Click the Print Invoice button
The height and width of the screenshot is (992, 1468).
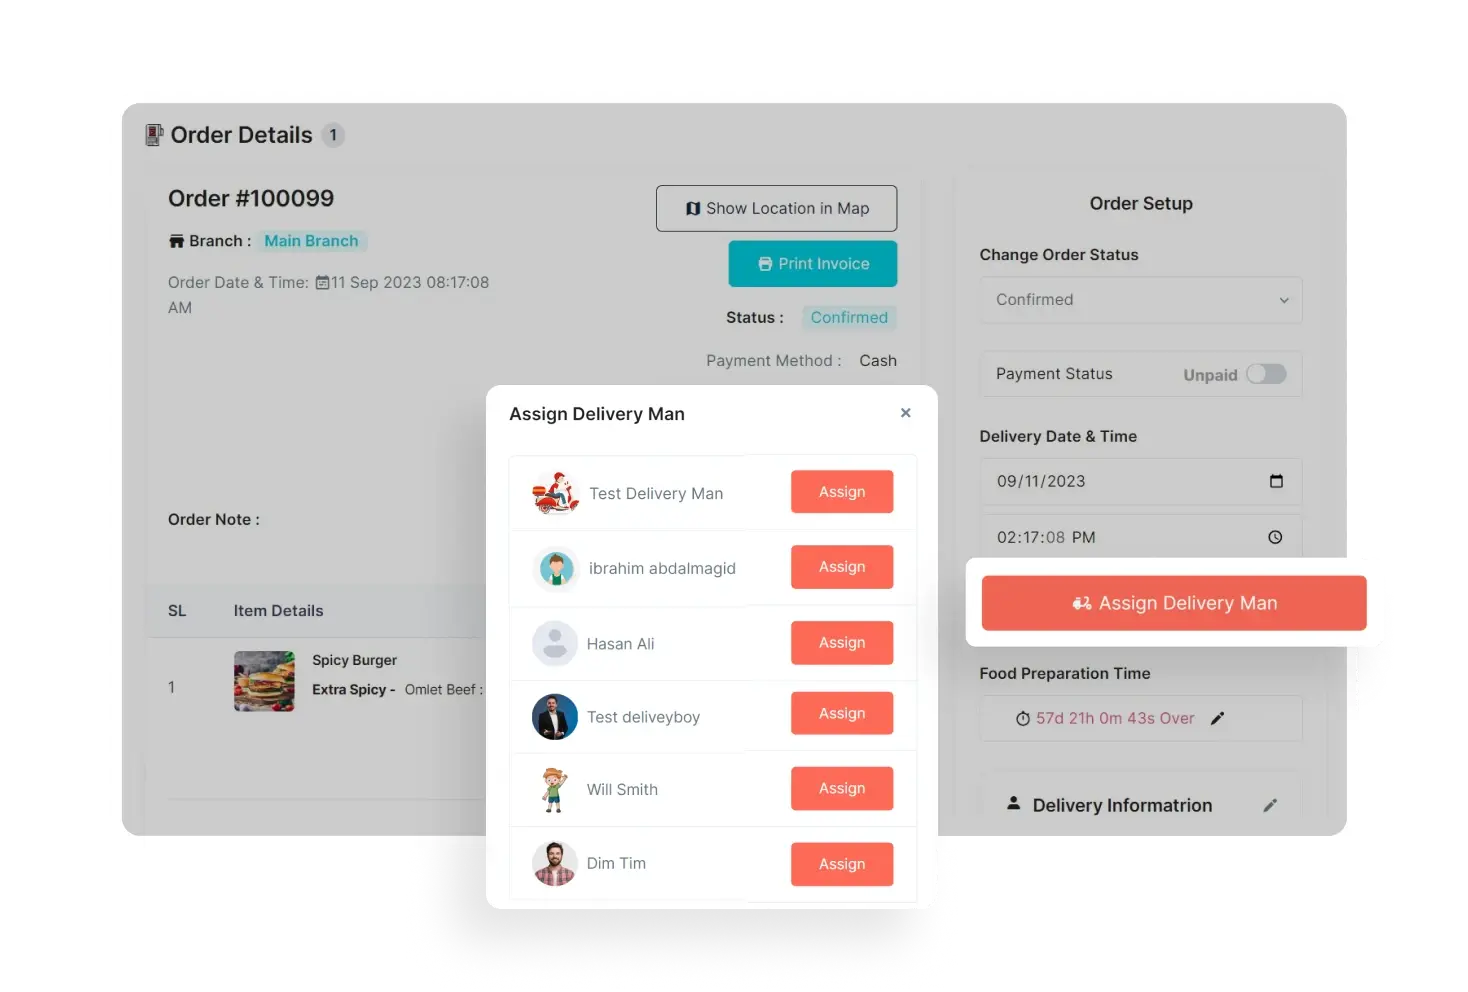pos(813,264)
